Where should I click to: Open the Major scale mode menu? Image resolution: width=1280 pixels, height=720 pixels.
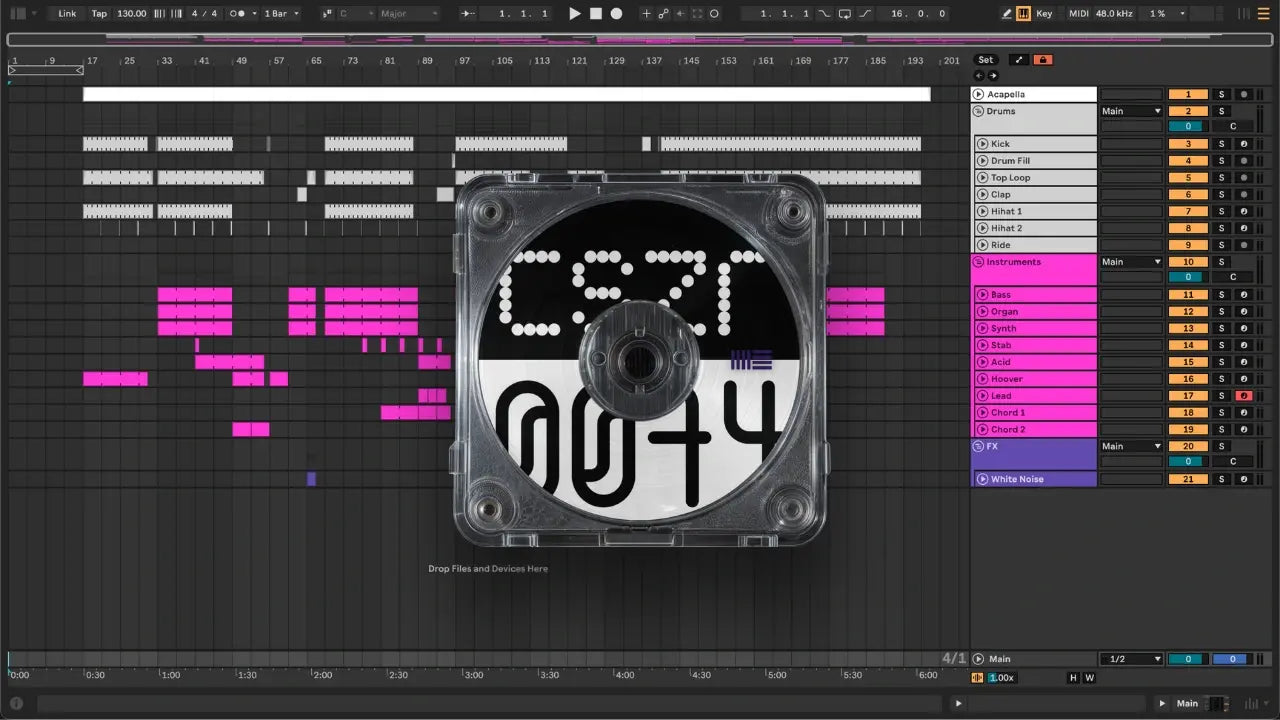pyautogui.click(x=407, y=14)
